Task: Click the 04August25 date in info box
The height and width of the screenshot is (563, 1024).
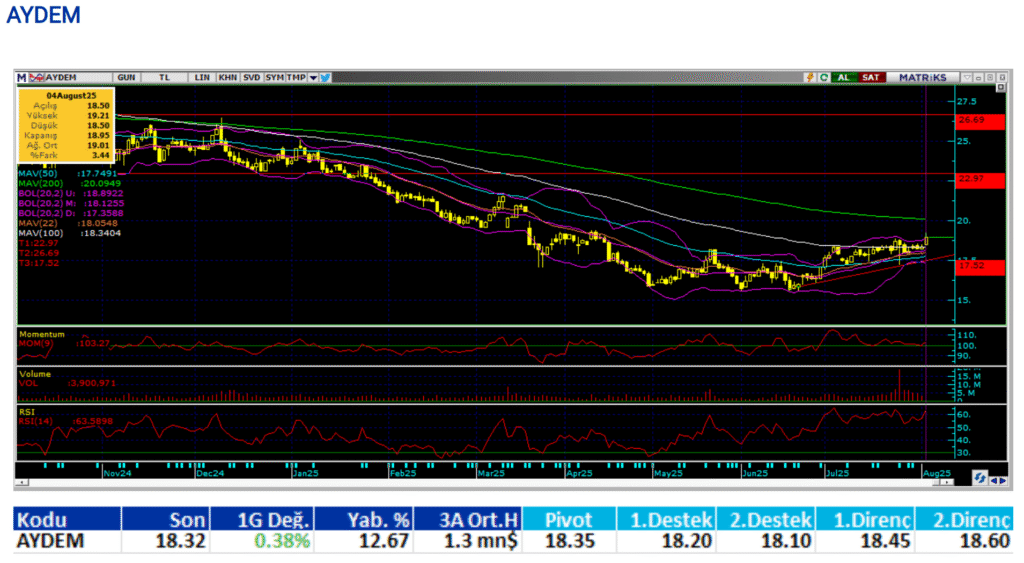Action: pos(71,96)
